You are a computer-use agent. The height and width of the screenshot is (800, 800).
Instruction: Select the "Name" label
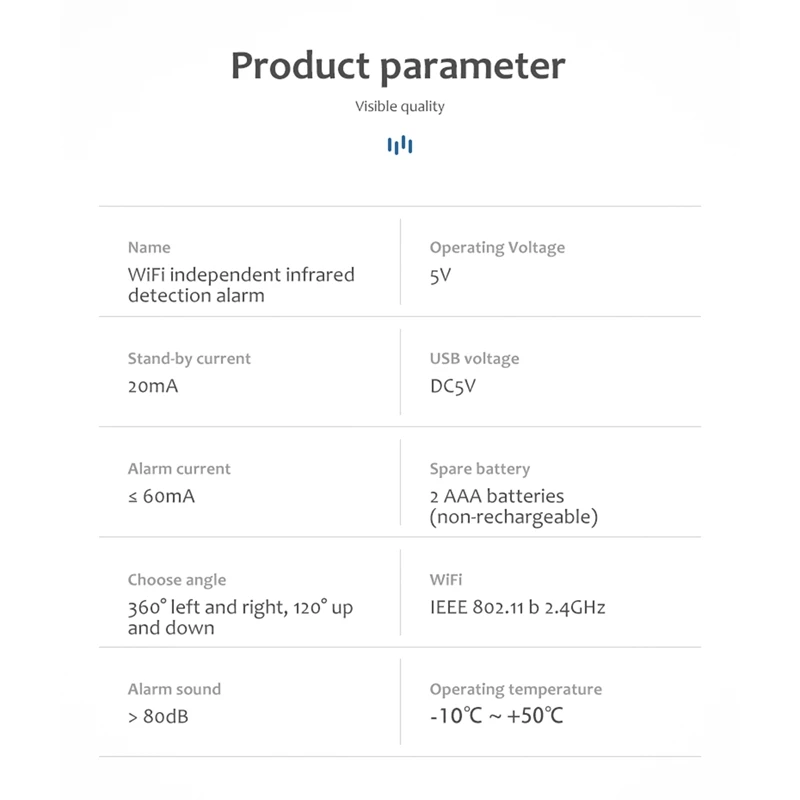149,247
